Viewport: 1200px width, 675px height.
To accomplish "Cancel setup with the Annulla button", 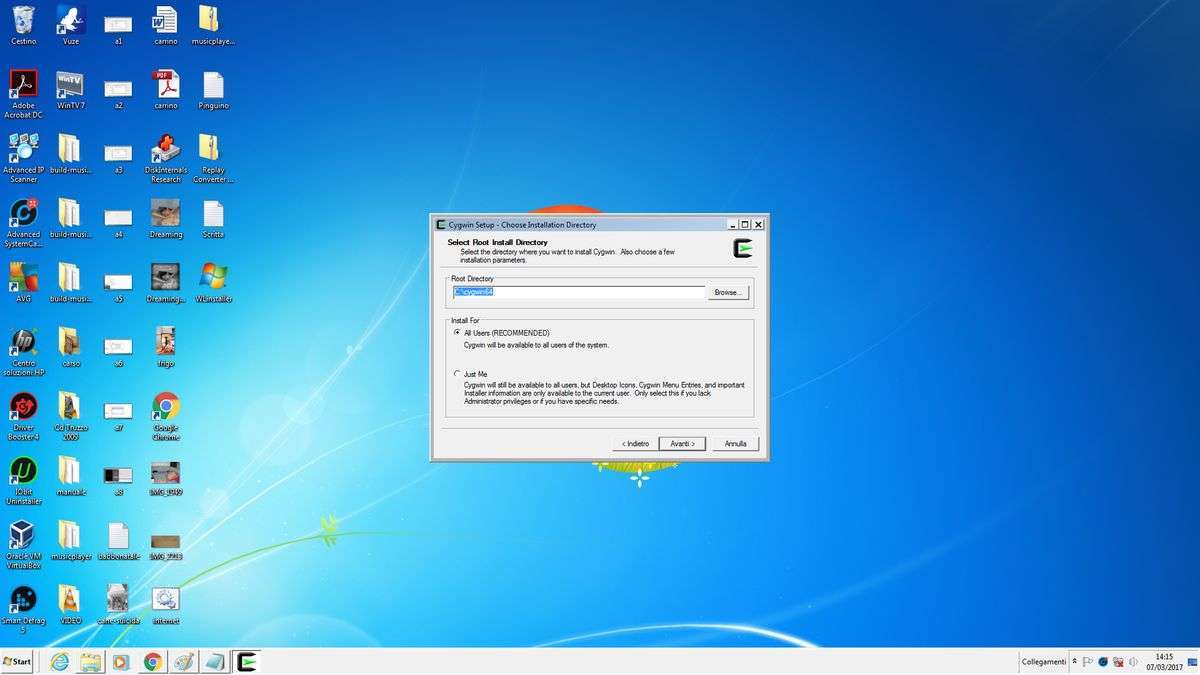I will point(735,443).
